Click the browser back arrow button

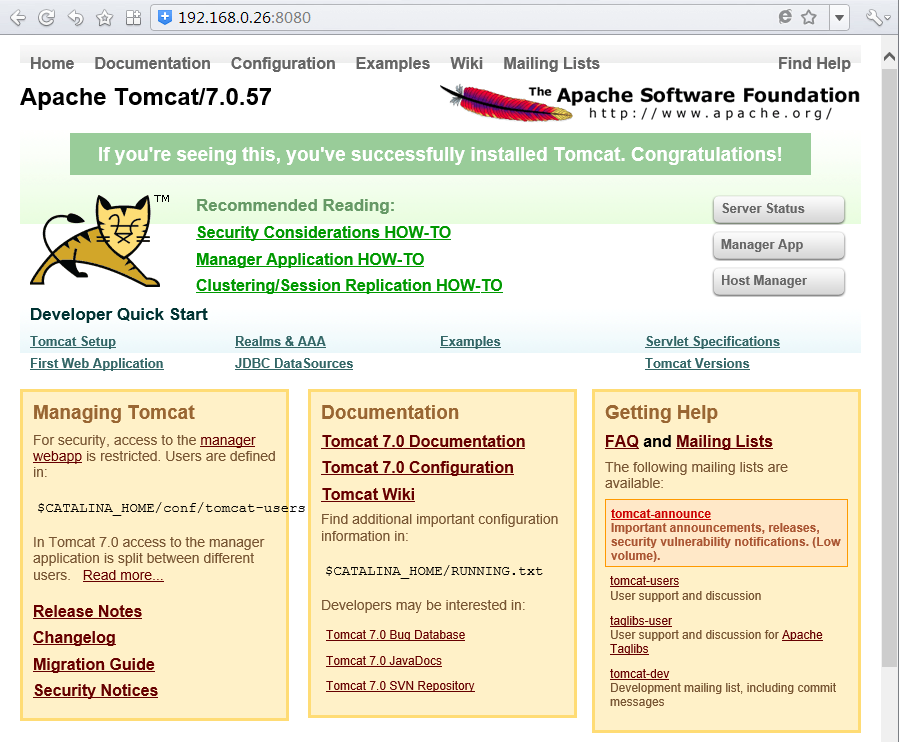(18, 18)
